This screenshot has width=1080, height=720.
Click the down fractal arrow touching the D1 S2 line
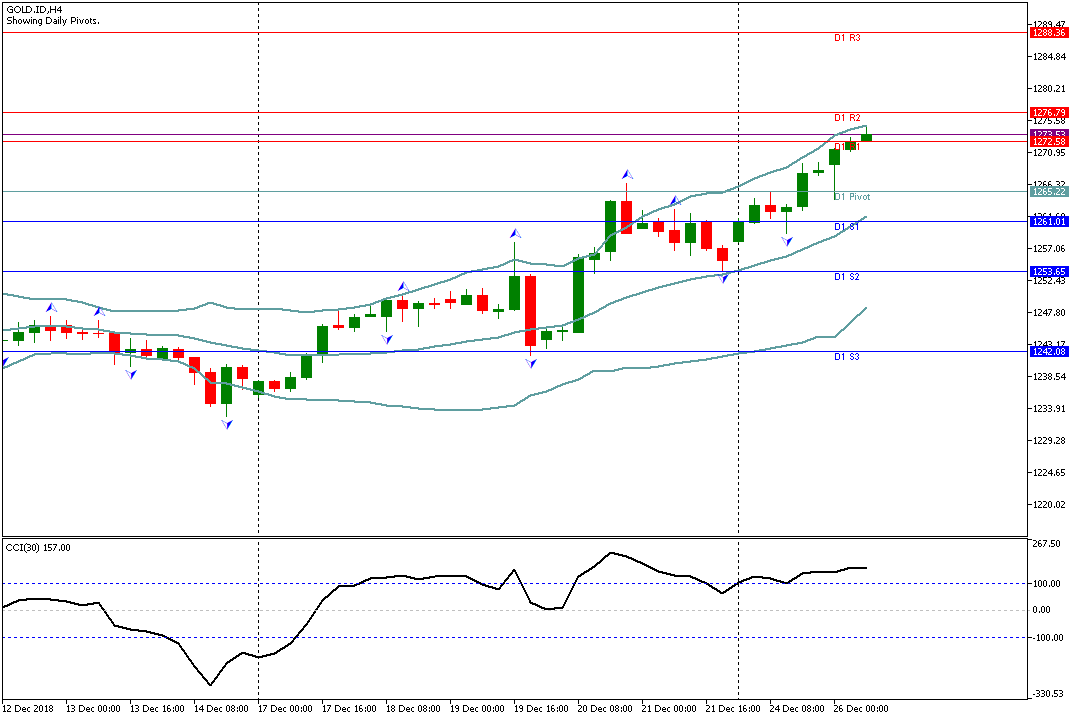point(724,276)
